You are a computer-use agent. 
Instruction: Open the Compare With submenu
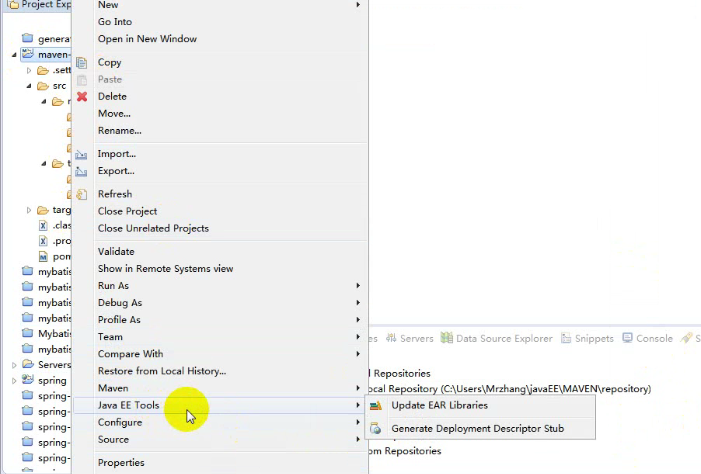[x=220, y=354]
